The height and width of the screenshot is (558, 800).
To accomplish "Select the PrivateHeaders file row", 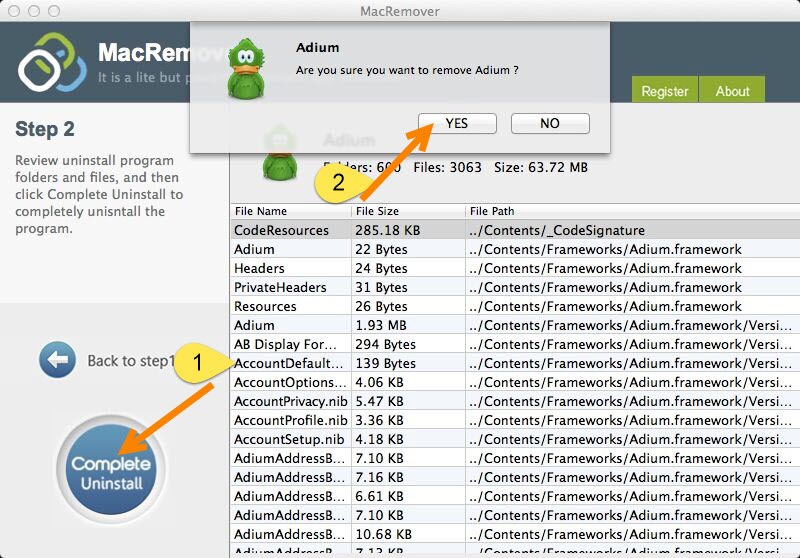I will click(x=515, y=287).
